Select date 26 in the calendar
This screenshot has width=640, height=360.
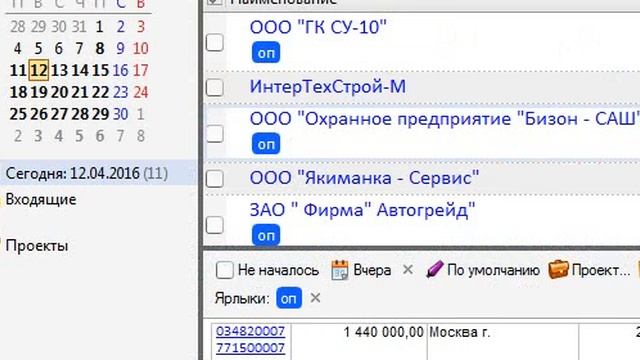pyautogui.click(x=39, y=114)
